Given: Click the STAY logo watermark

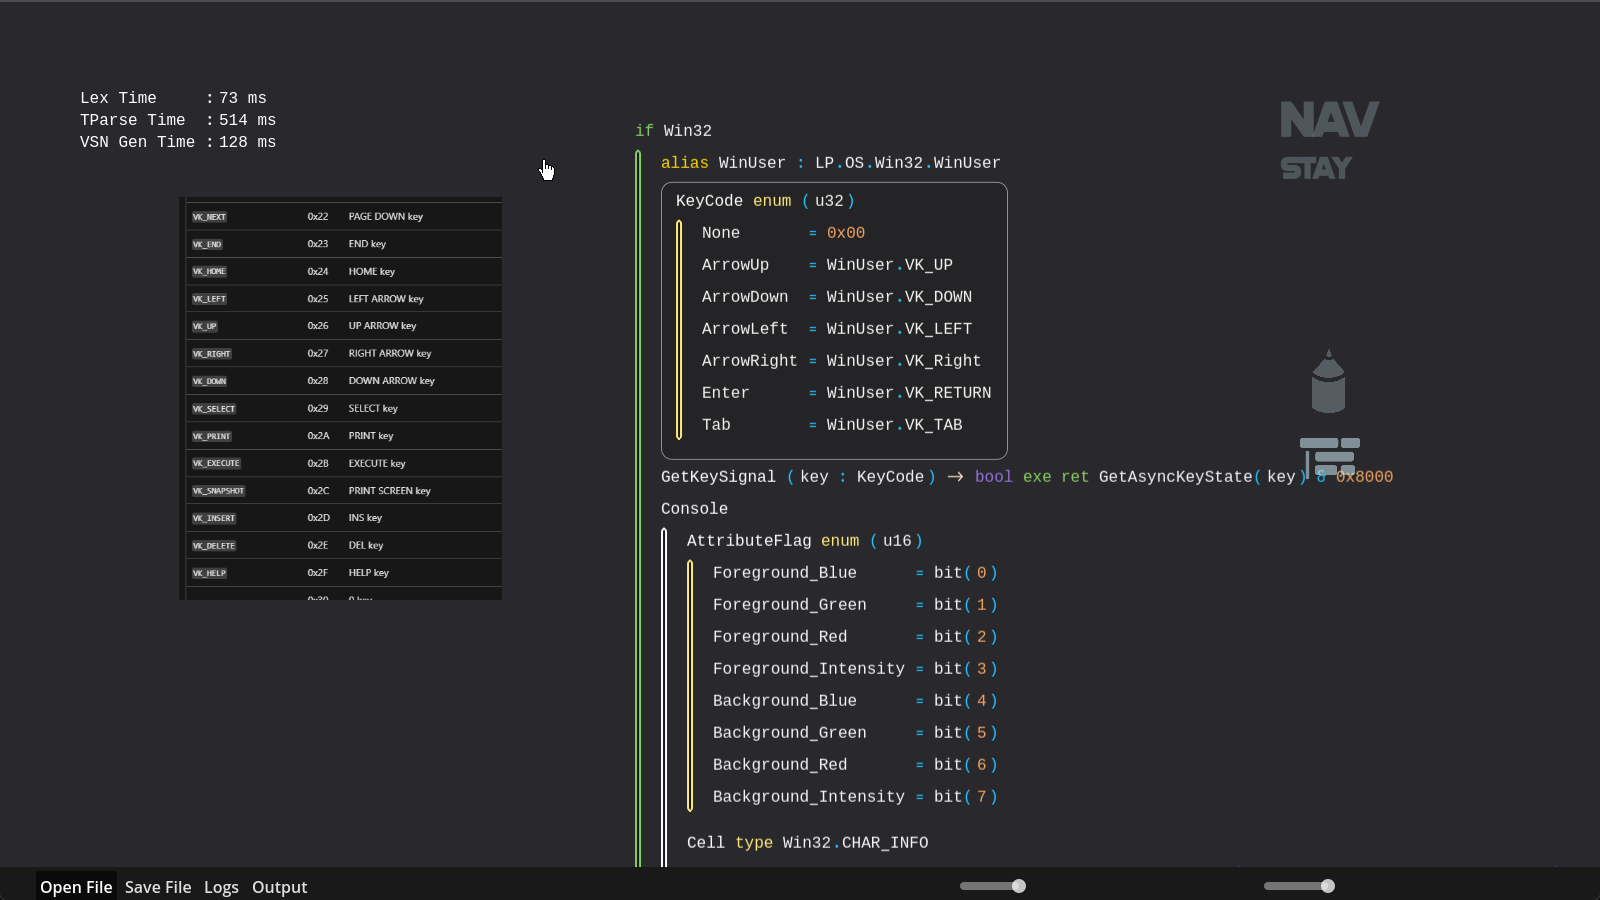Looking at the screenshot, I should tap(1314, 168).
